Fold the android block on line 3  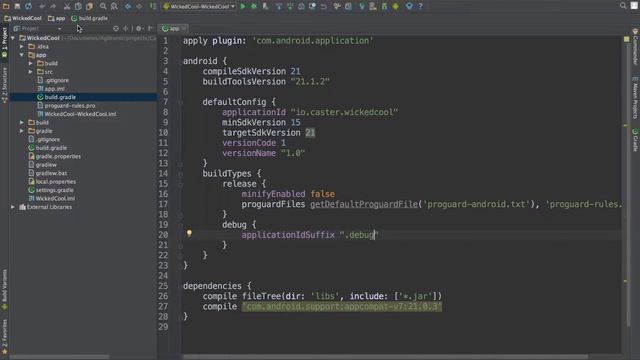180,61
